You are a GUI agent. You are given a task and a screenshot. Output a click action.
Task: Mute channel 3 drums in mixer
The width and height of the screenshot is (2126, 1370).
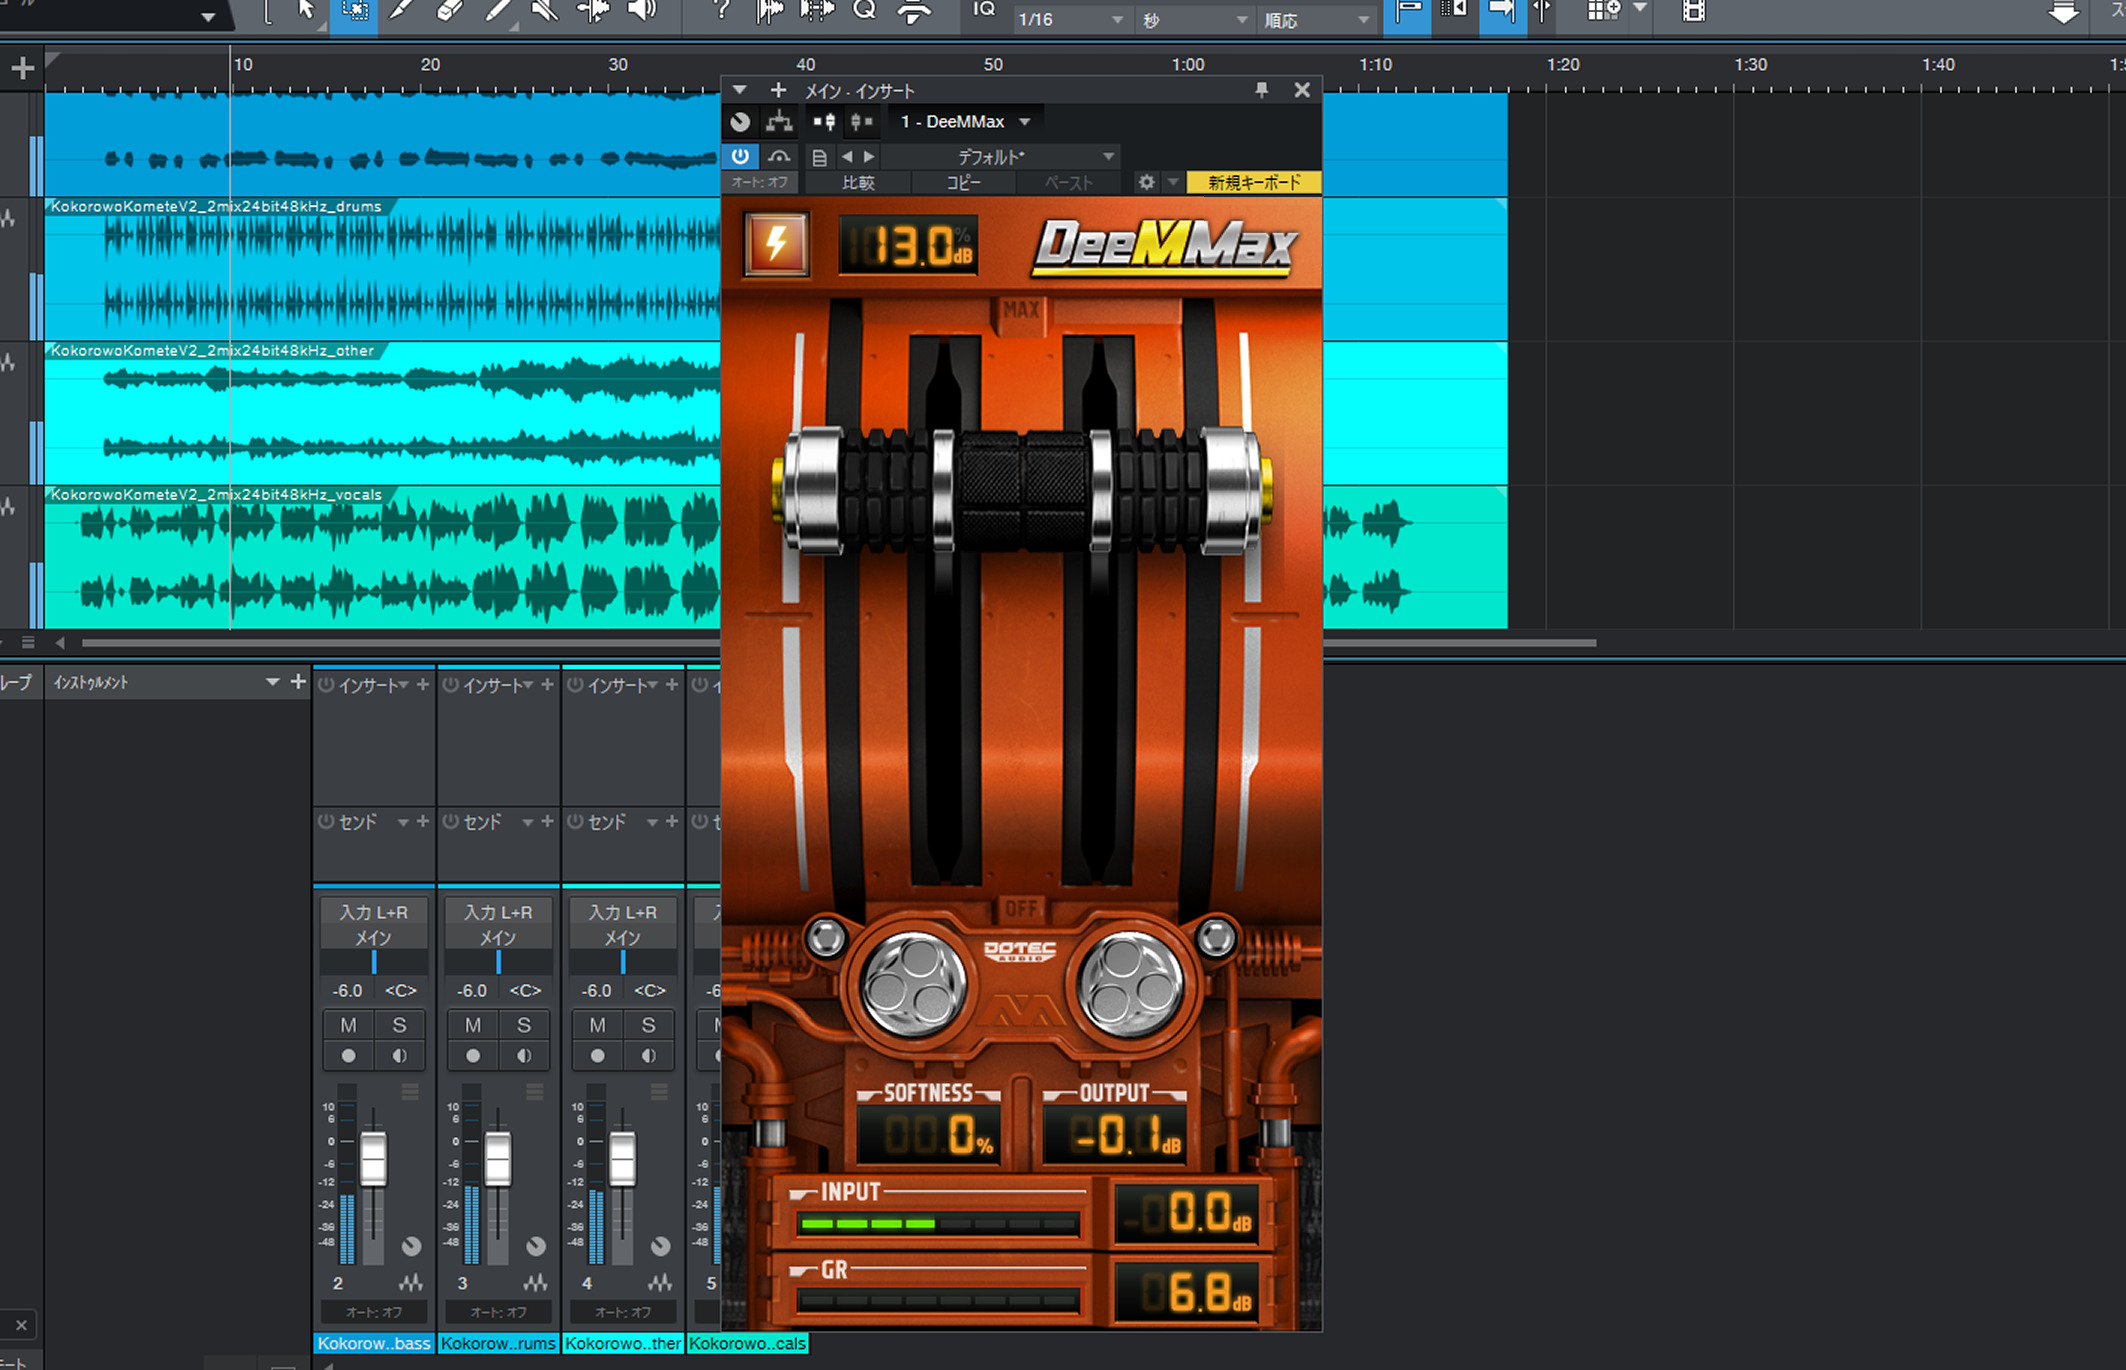tap(473, 1025)
